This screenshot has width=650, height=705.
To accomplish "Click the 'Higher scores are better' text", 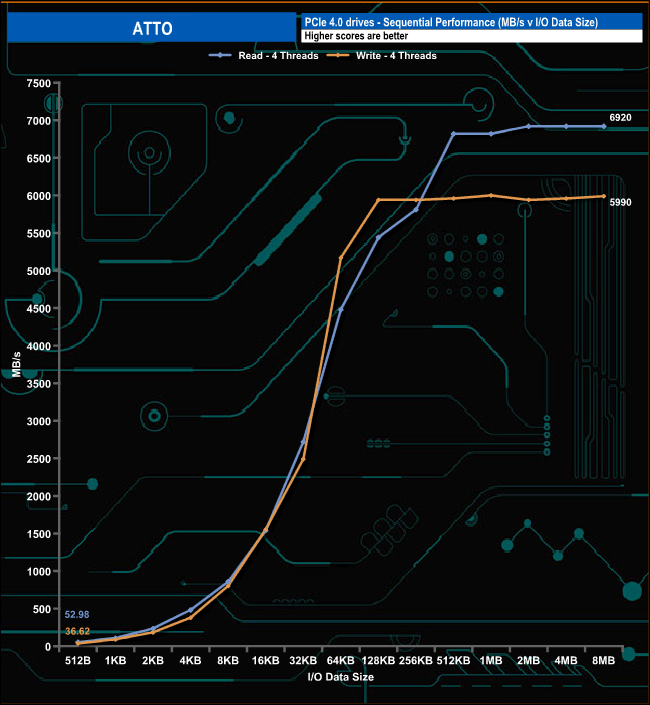I will pyautogui.click(x=357, y=36).
